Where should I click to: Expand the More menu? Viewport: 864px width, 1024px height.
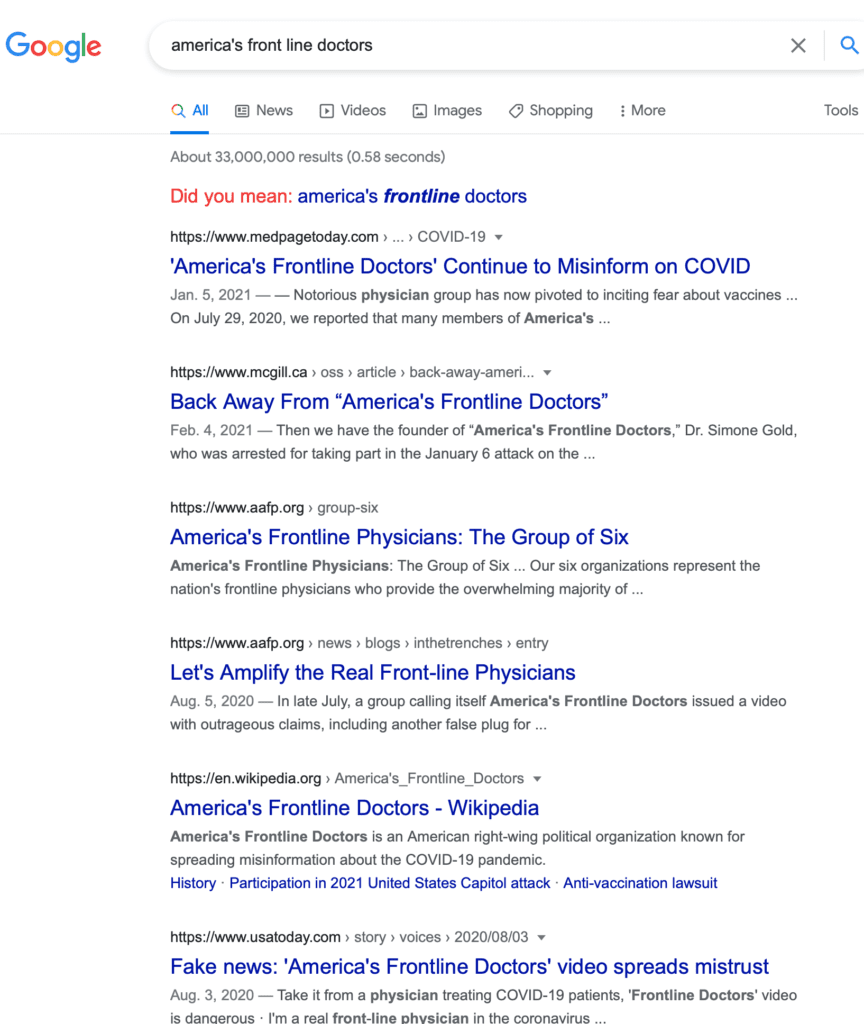[x=643, y=110]
